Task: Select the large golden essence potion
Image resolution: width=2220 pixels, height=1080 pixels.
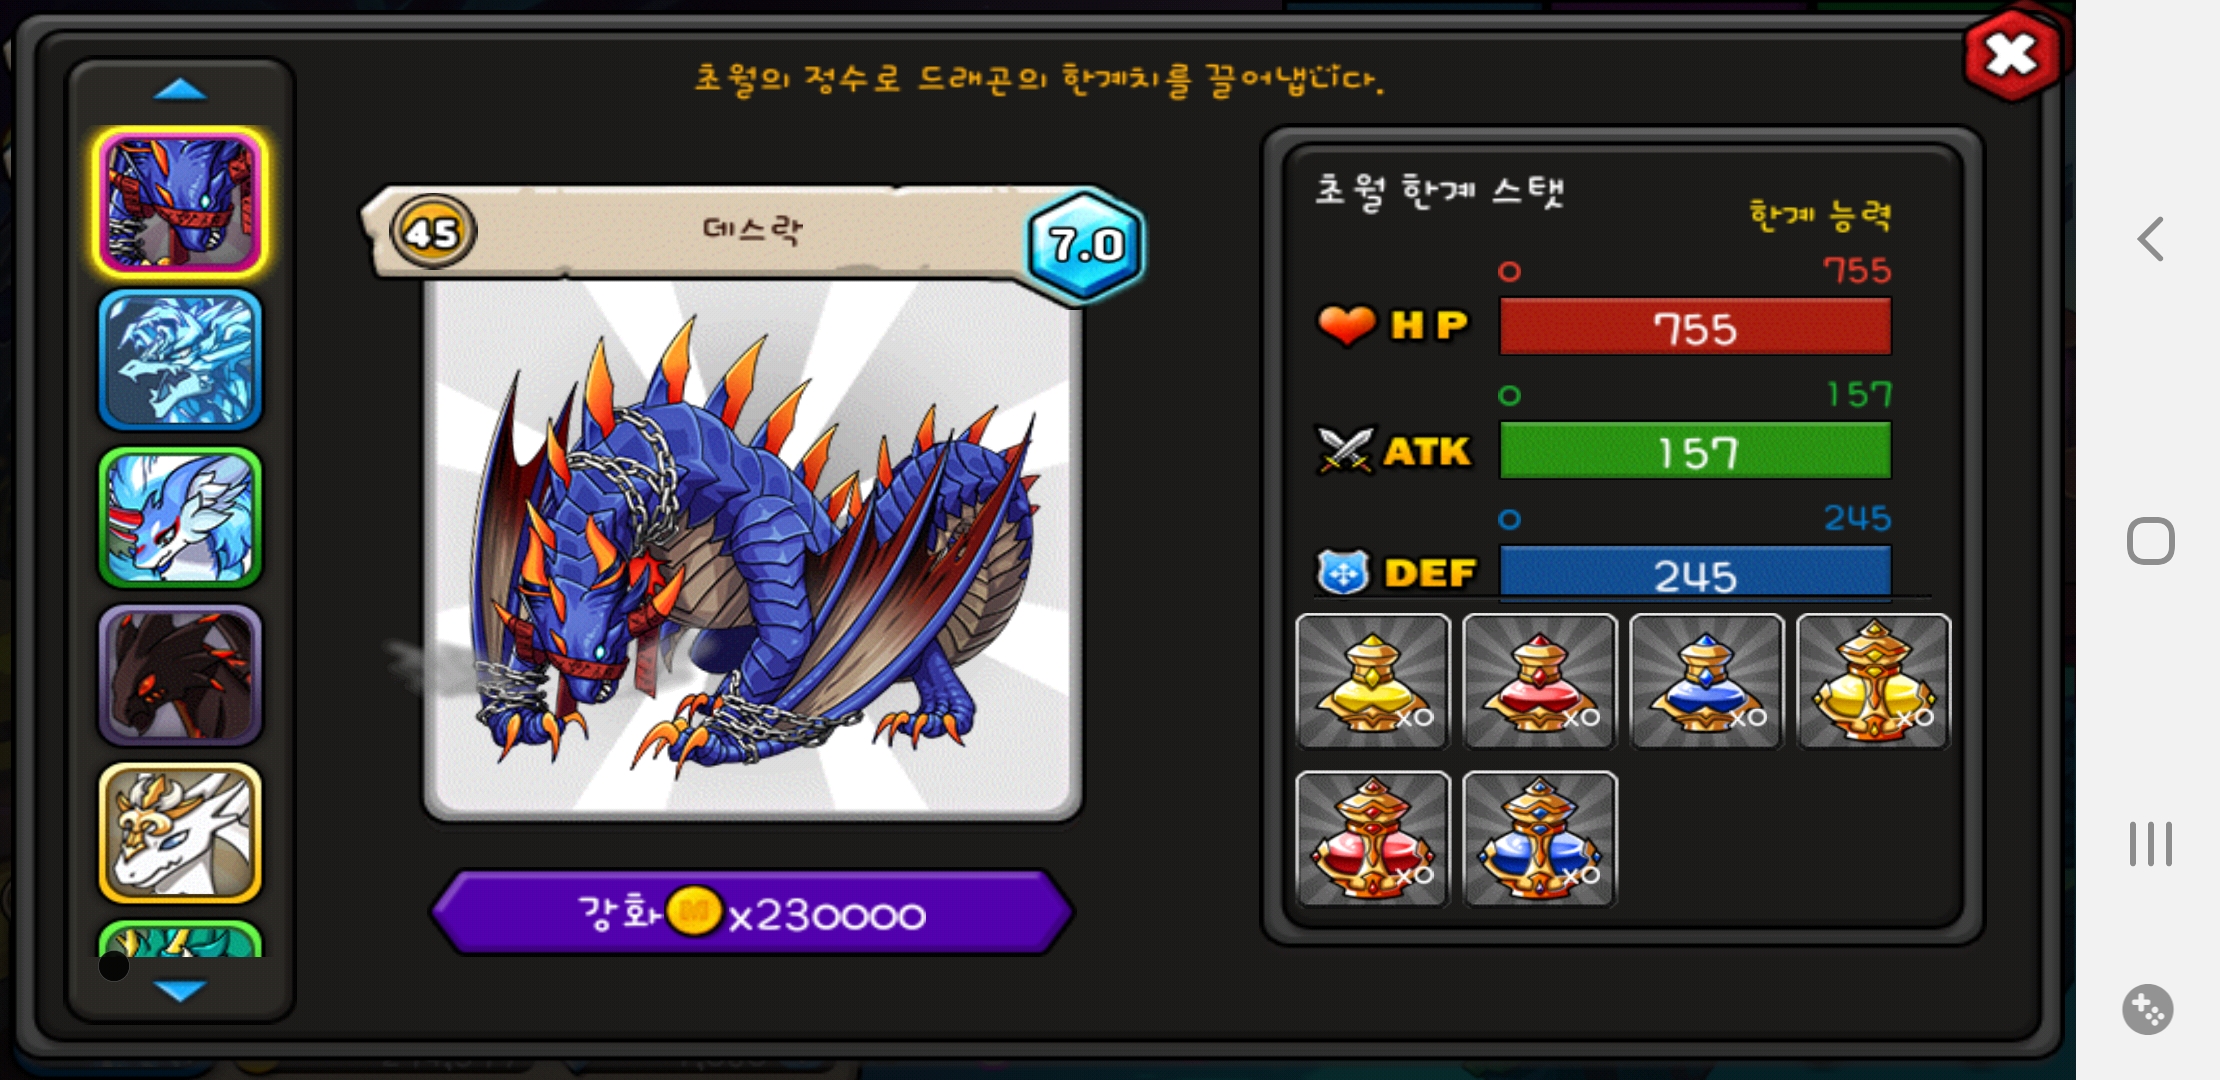Action: click(1874, 681)
